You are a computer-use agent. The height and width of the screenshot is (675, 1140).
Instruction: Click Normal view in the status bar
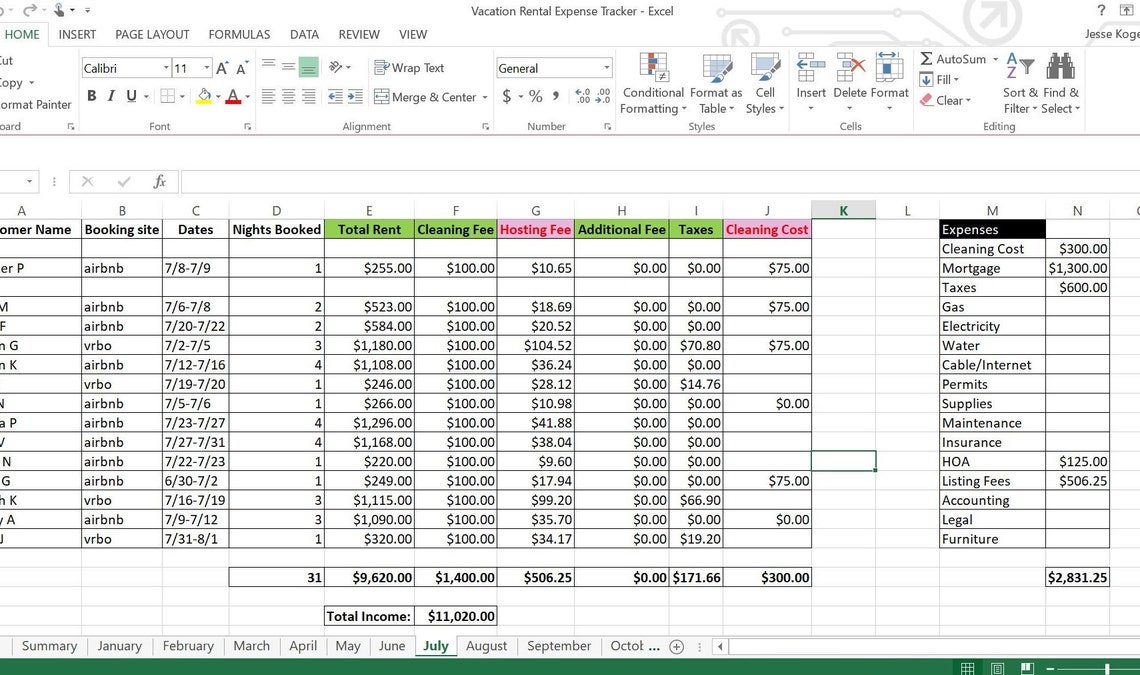click(x=967, y=667)
